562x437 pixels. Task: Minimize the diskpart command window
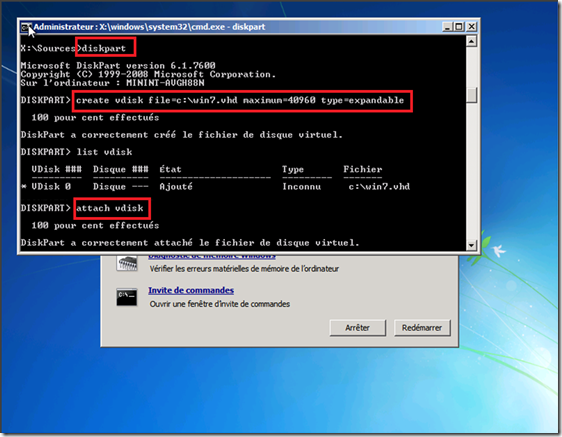pyautogui.click(x=447, y=27)
